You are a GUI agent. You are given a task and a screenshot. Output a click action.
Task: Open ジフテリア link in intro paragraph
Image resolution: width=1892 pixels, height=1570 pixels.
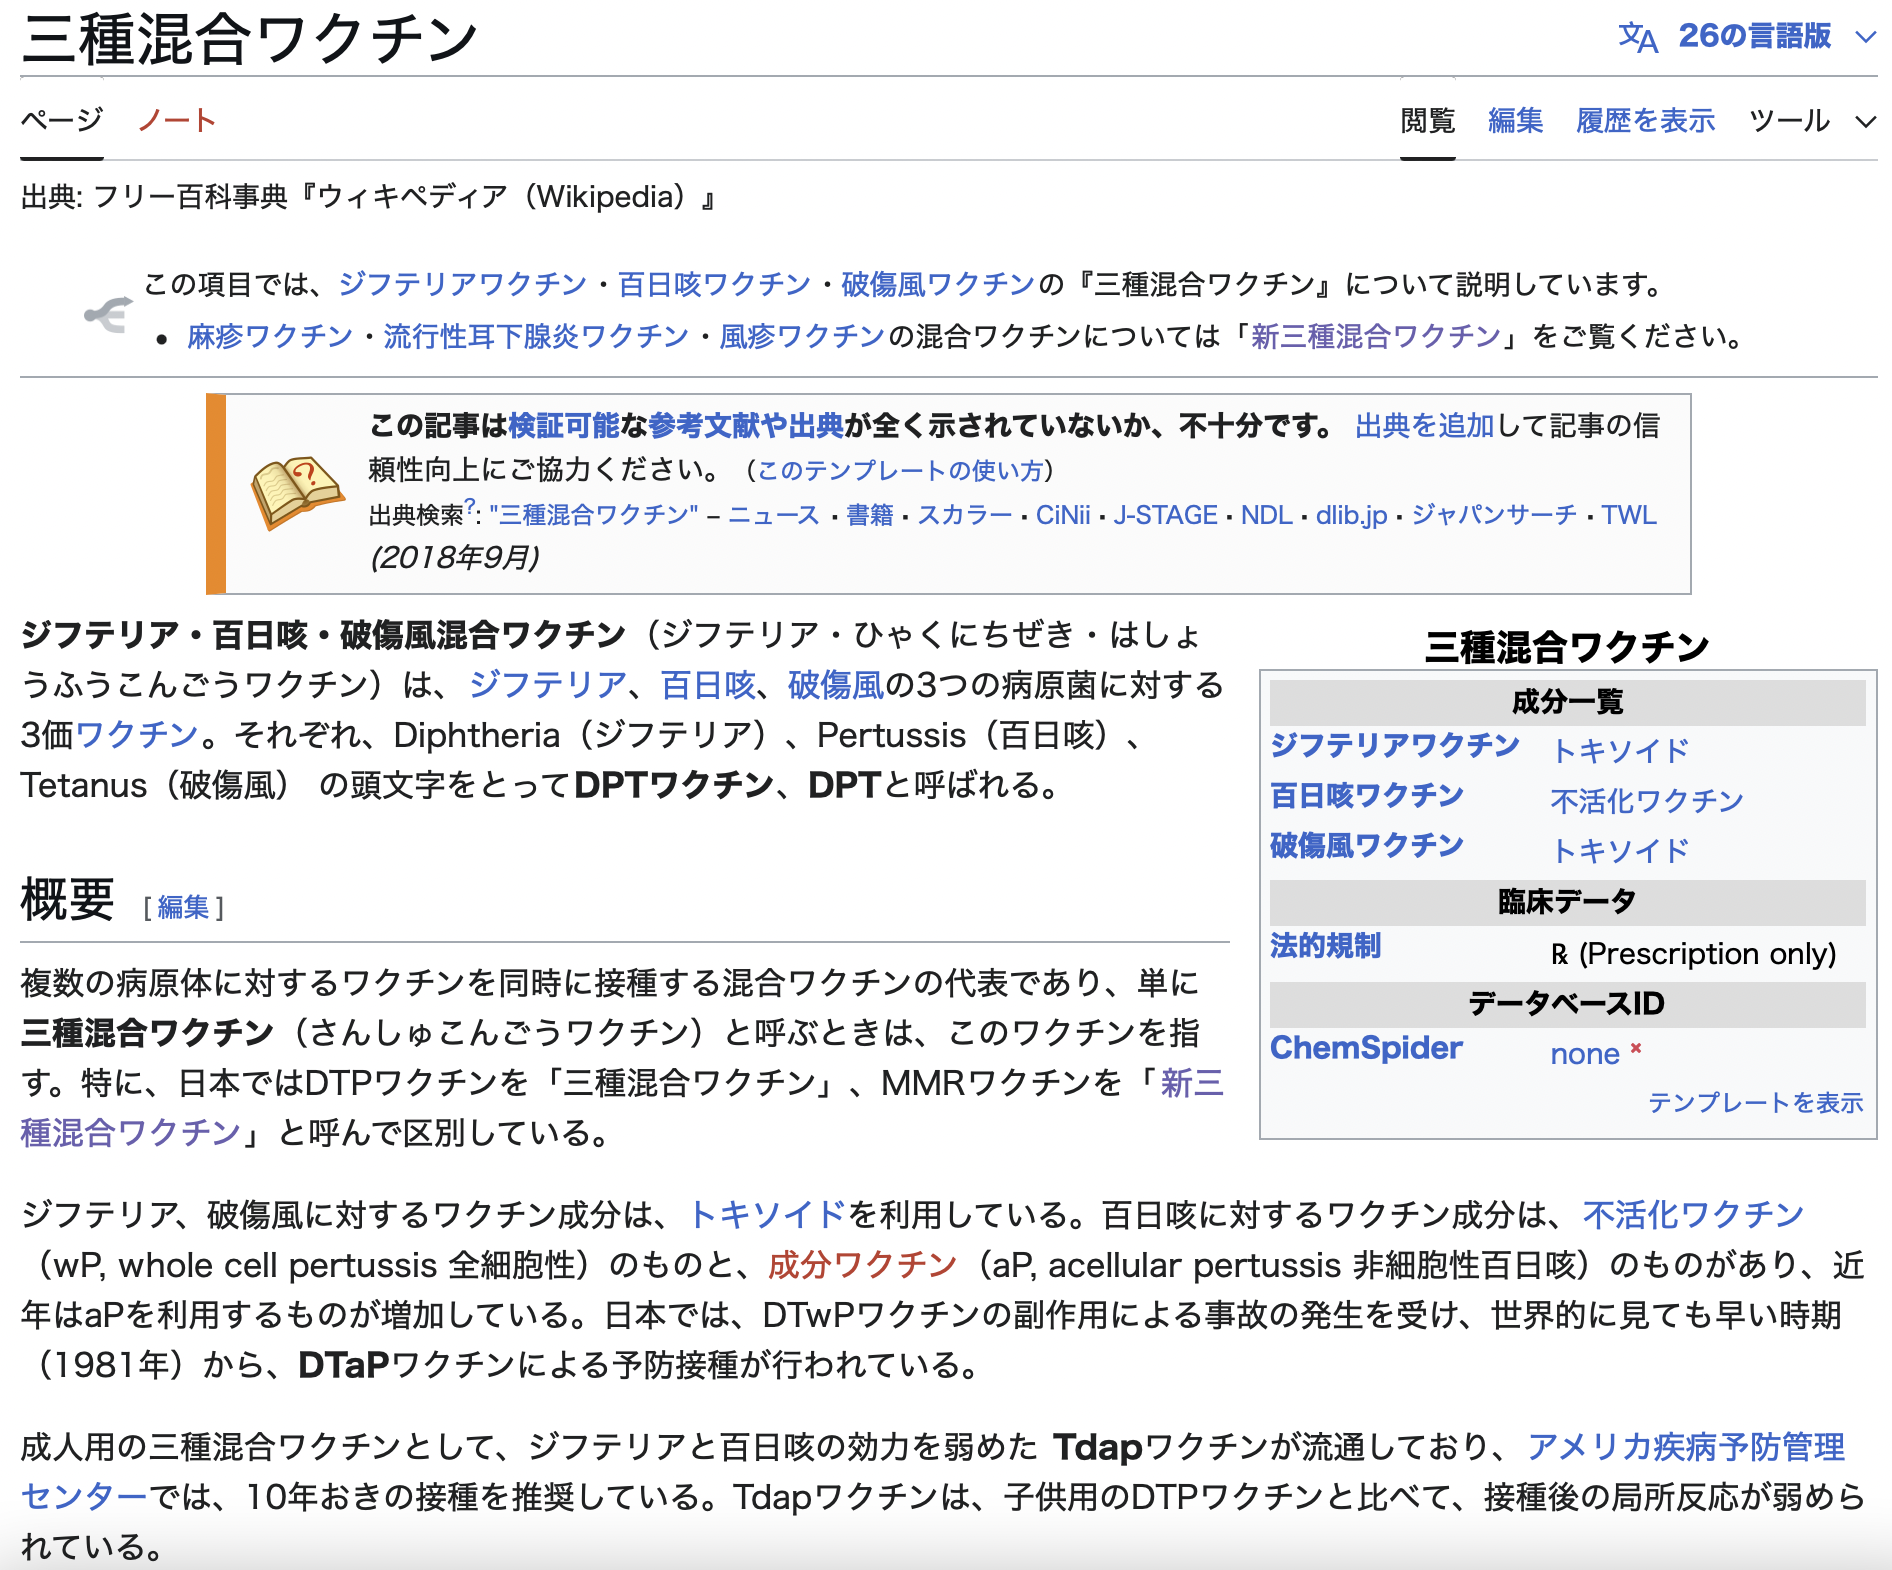pos(548,685)
